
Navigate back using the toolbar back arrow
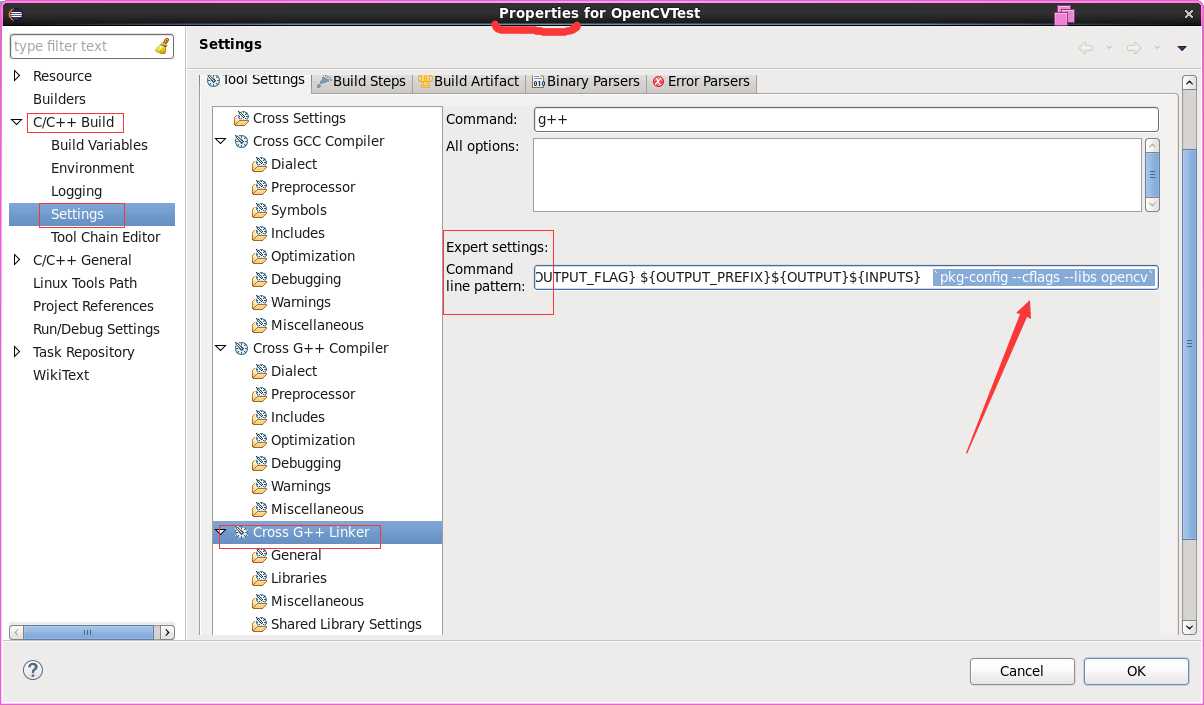(1085, 47)
